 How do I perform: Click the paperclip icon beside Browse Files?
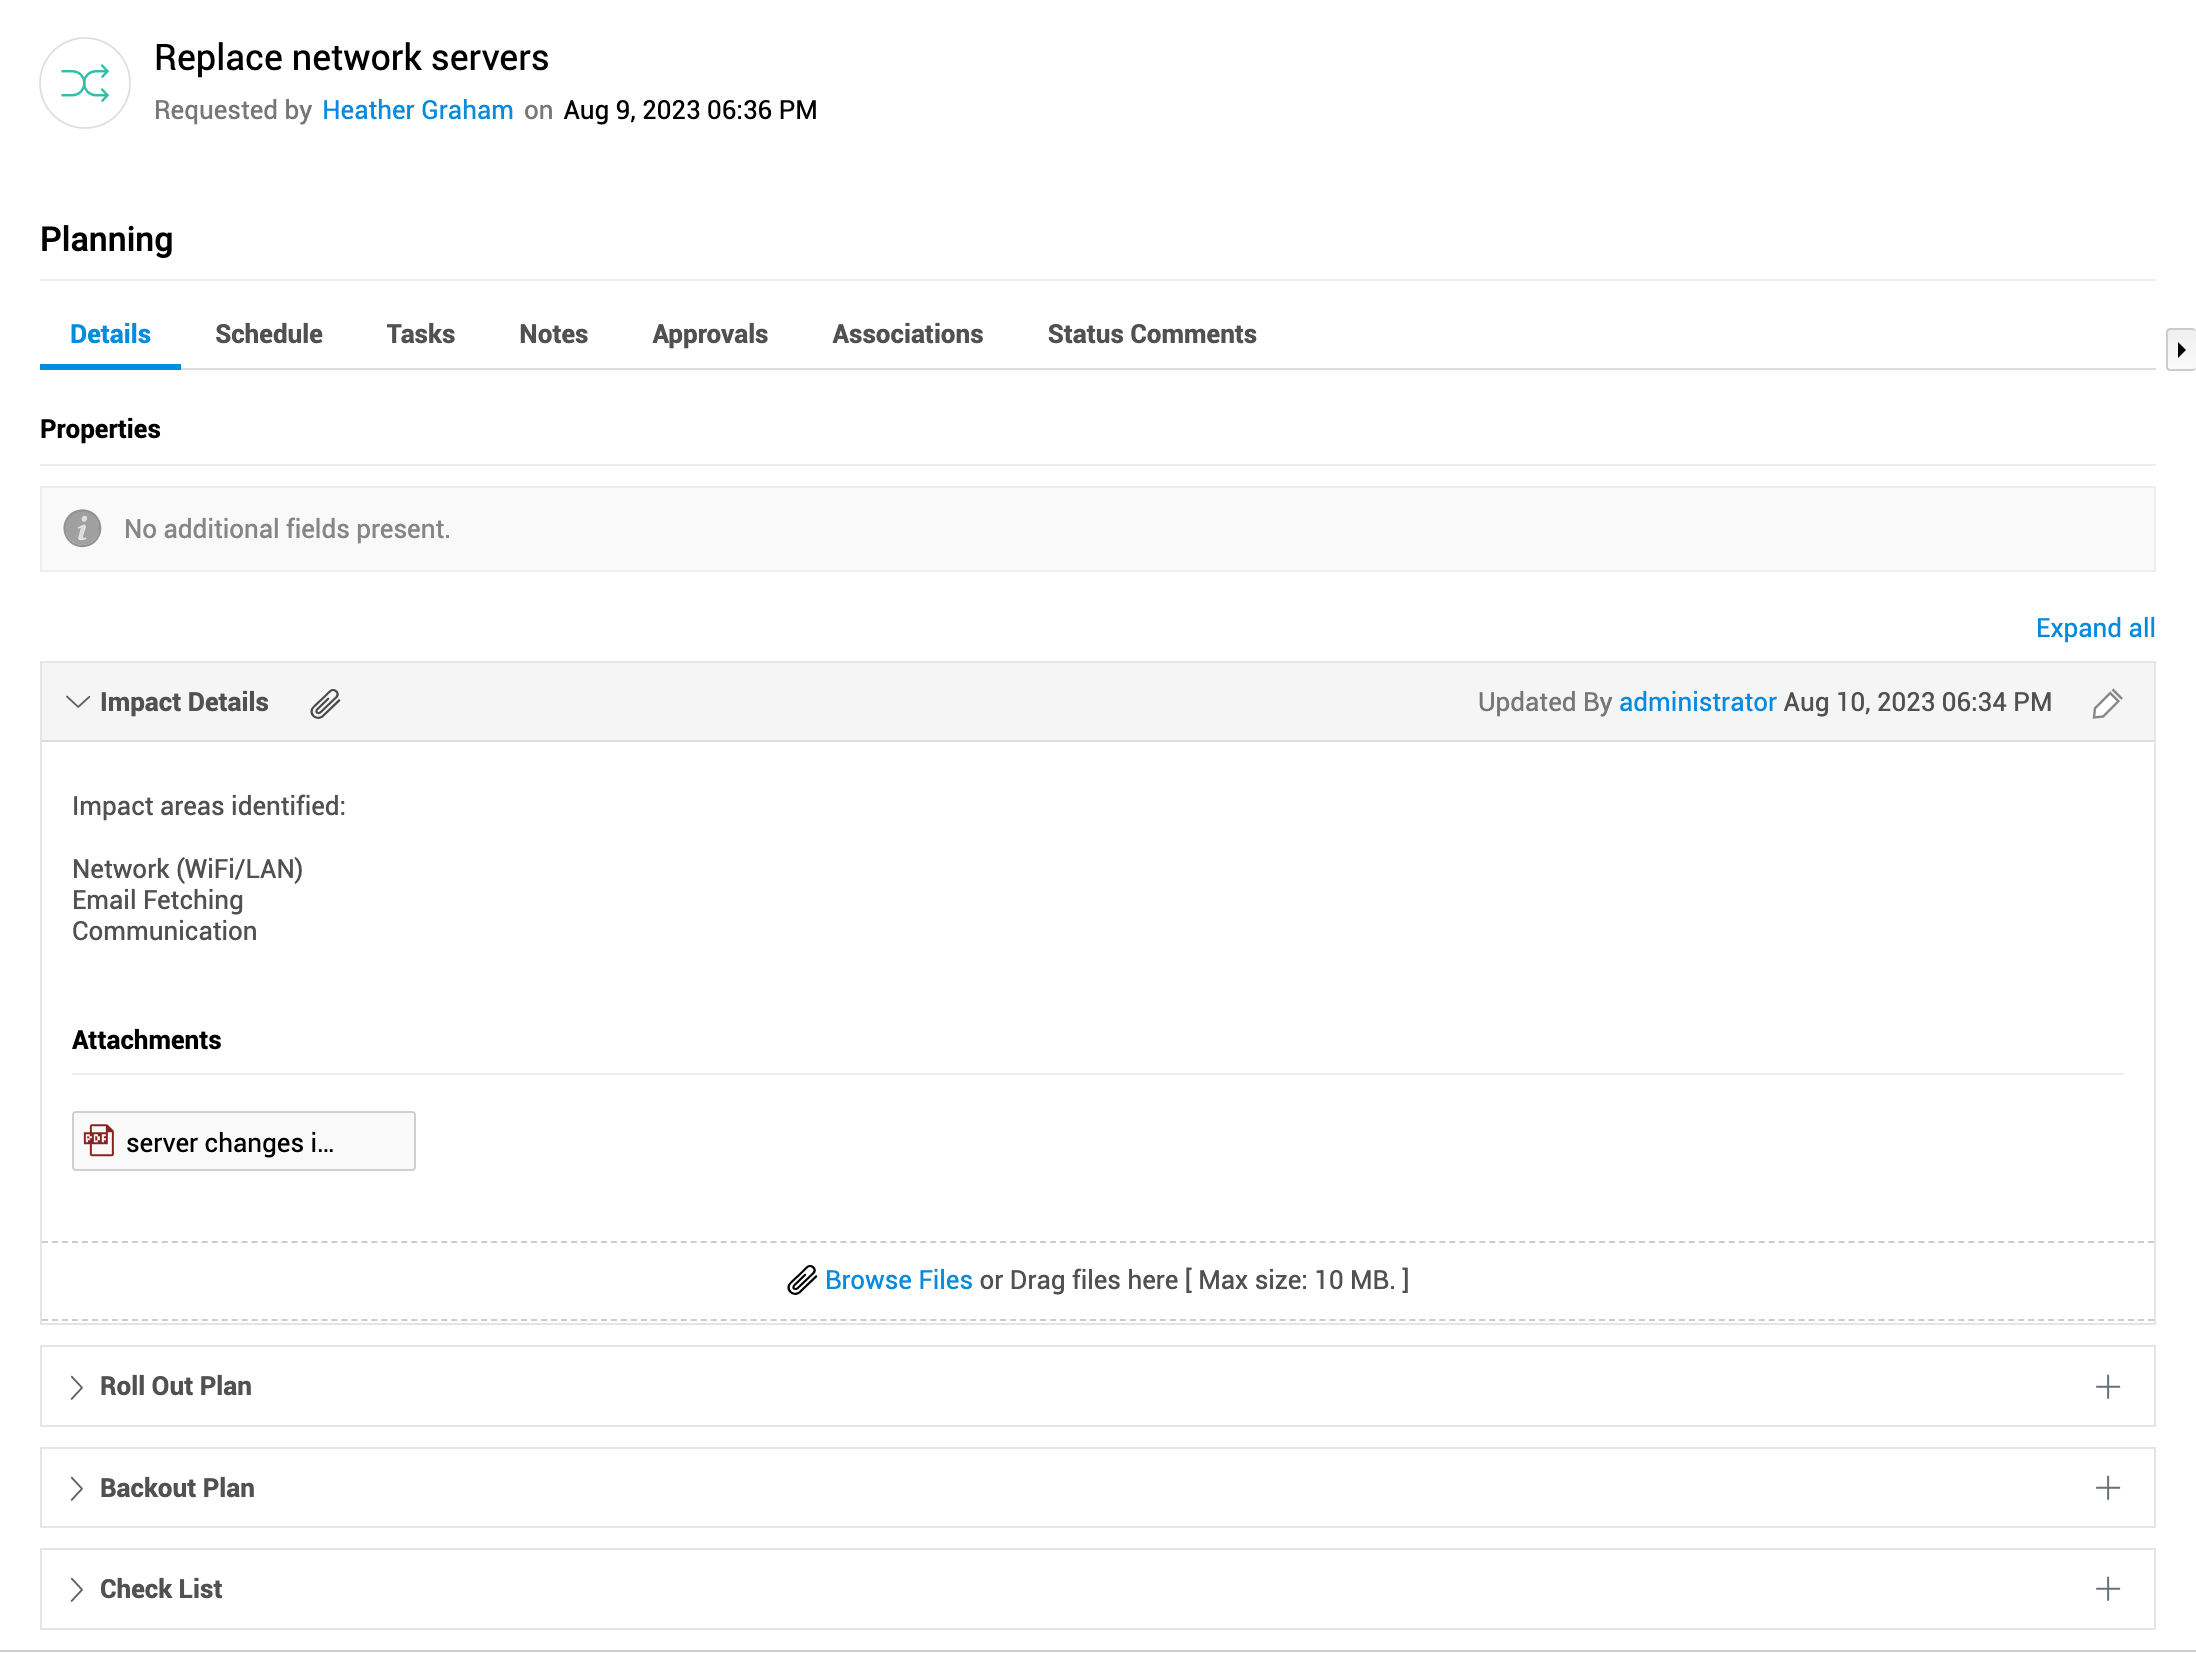point(802,1280)
